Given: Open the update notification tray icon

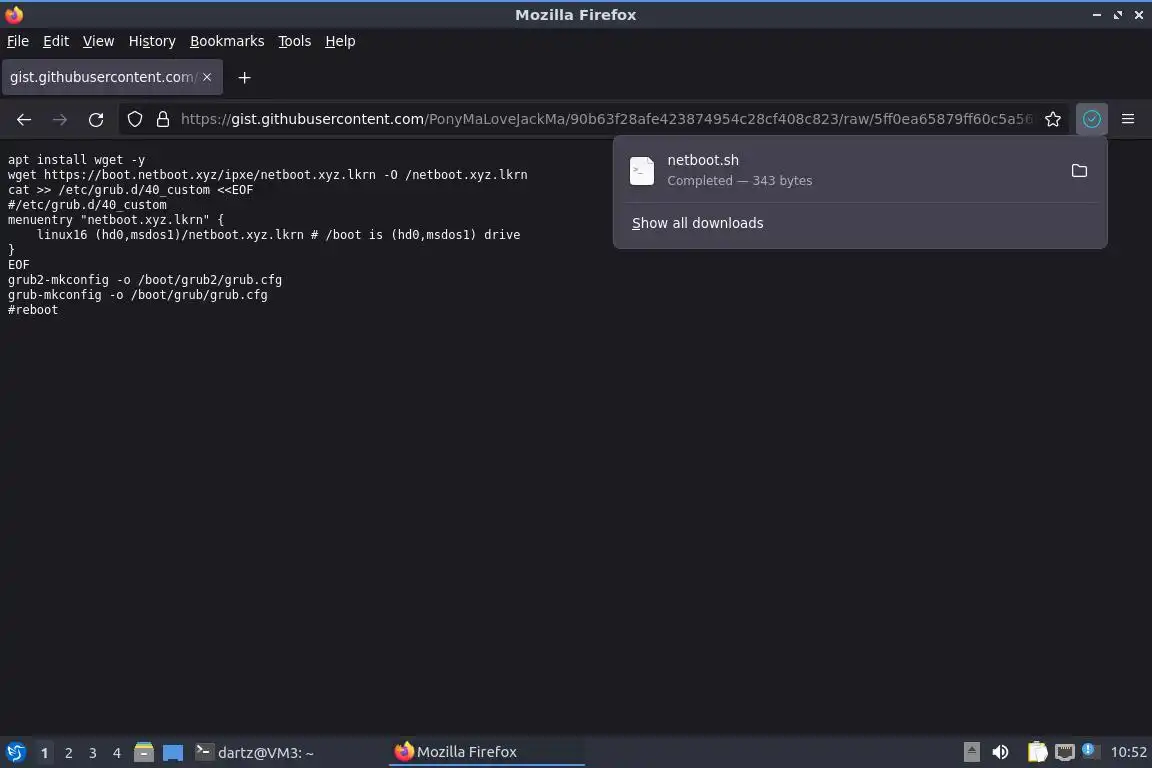Looking at the screenshot, I should coord(1090,750).
